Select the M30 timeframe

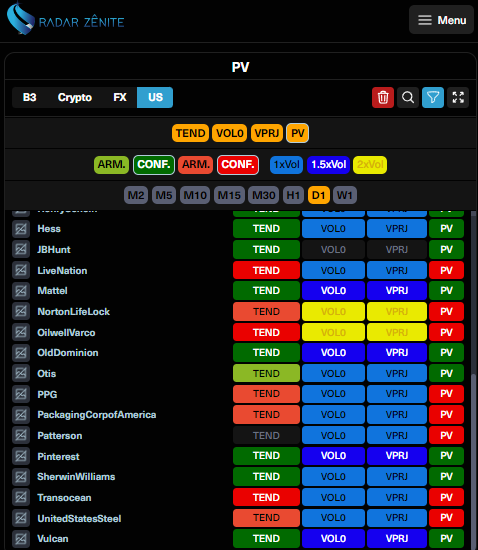pyautogui.click(x=264, y=195)
